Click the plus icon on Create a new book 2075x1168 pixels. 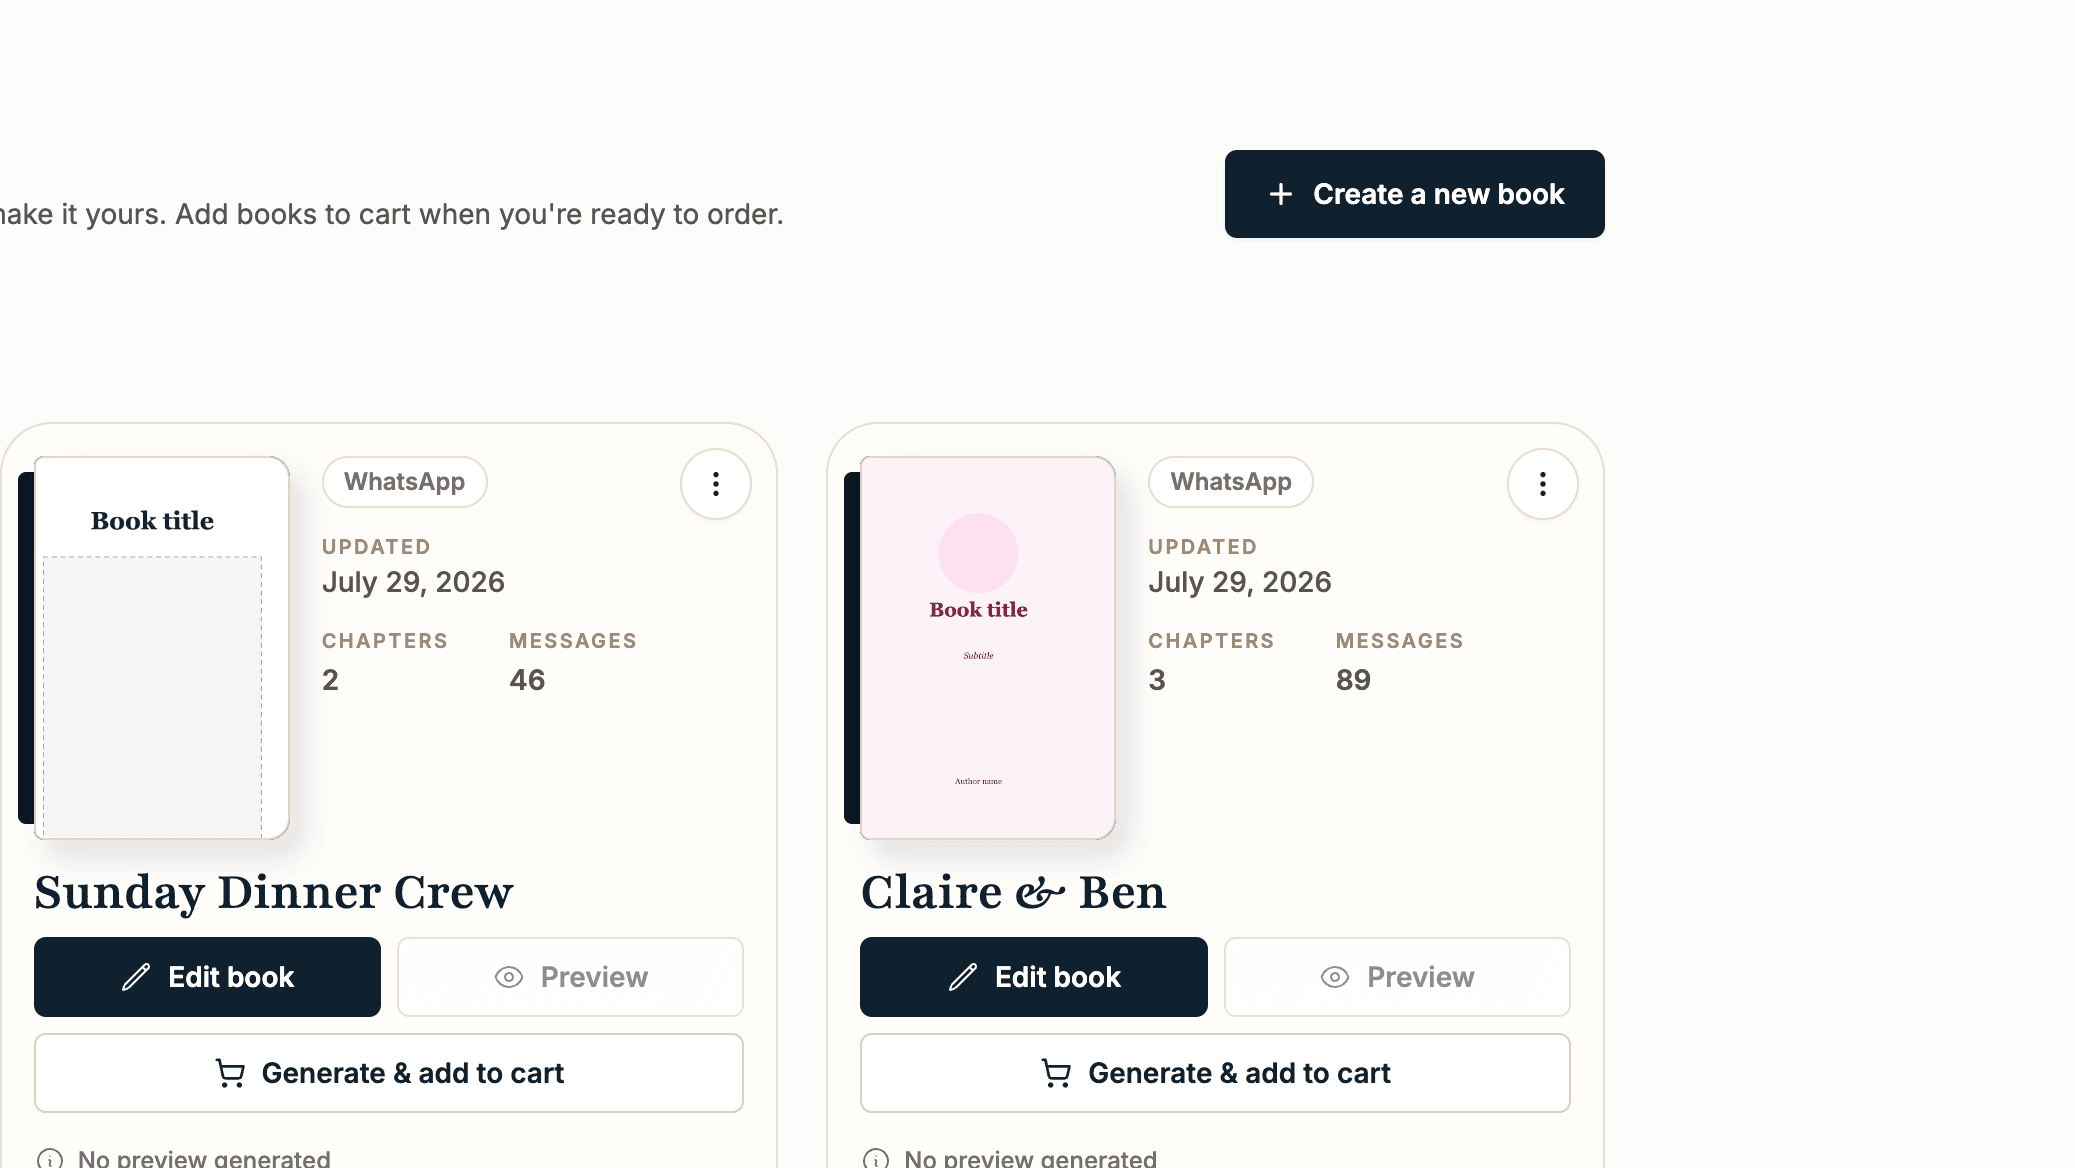(1281, 194)
